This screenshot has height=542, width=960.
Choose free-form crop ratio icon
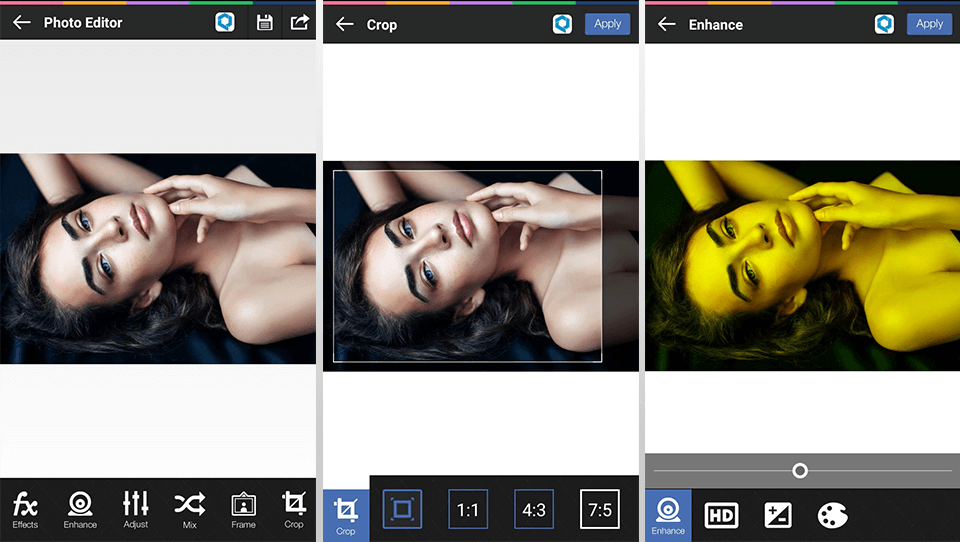402,509
